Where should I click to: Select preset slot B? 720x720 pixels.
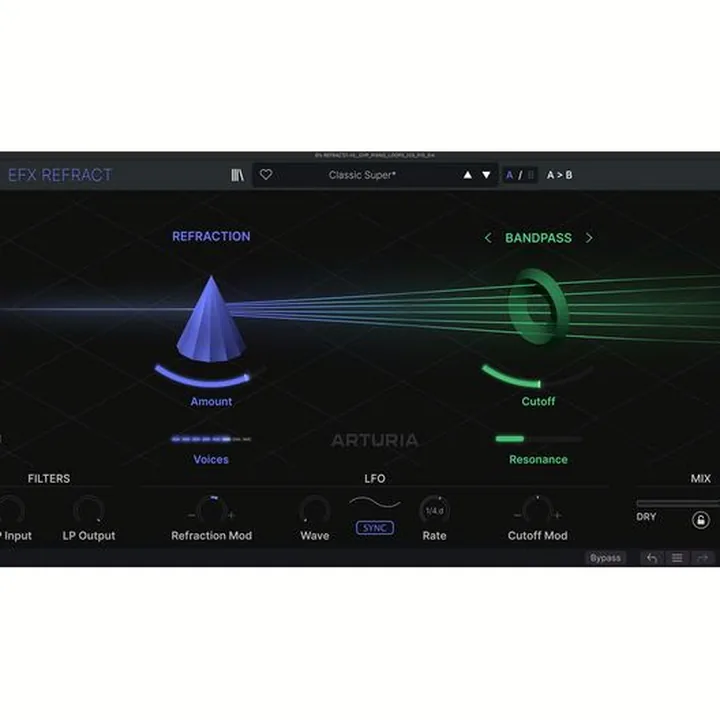click(531, 175)
